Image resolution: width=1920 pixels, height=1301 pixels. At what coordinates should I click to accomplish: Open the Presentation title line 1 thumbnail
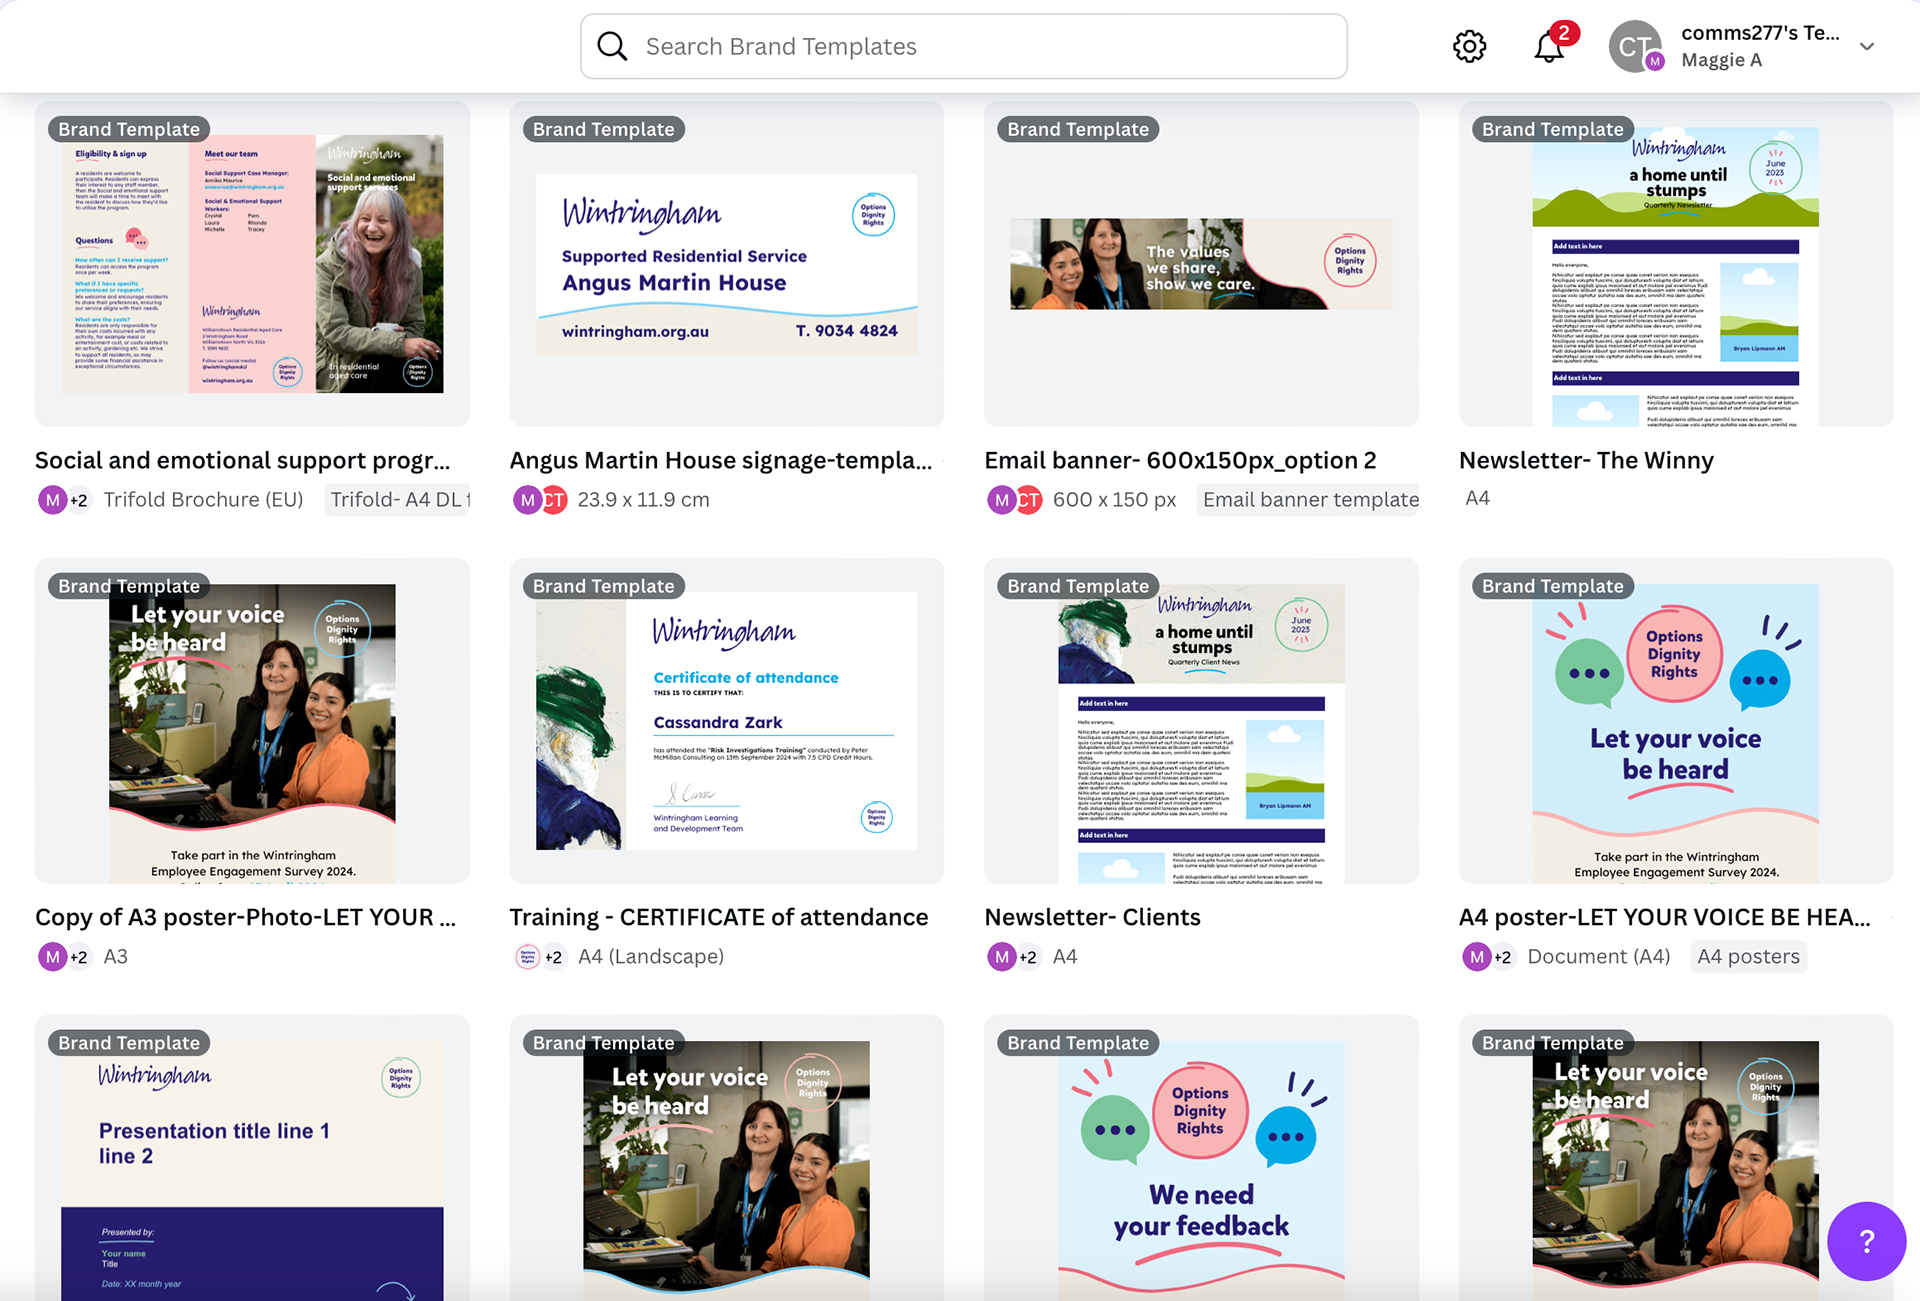252,1160
